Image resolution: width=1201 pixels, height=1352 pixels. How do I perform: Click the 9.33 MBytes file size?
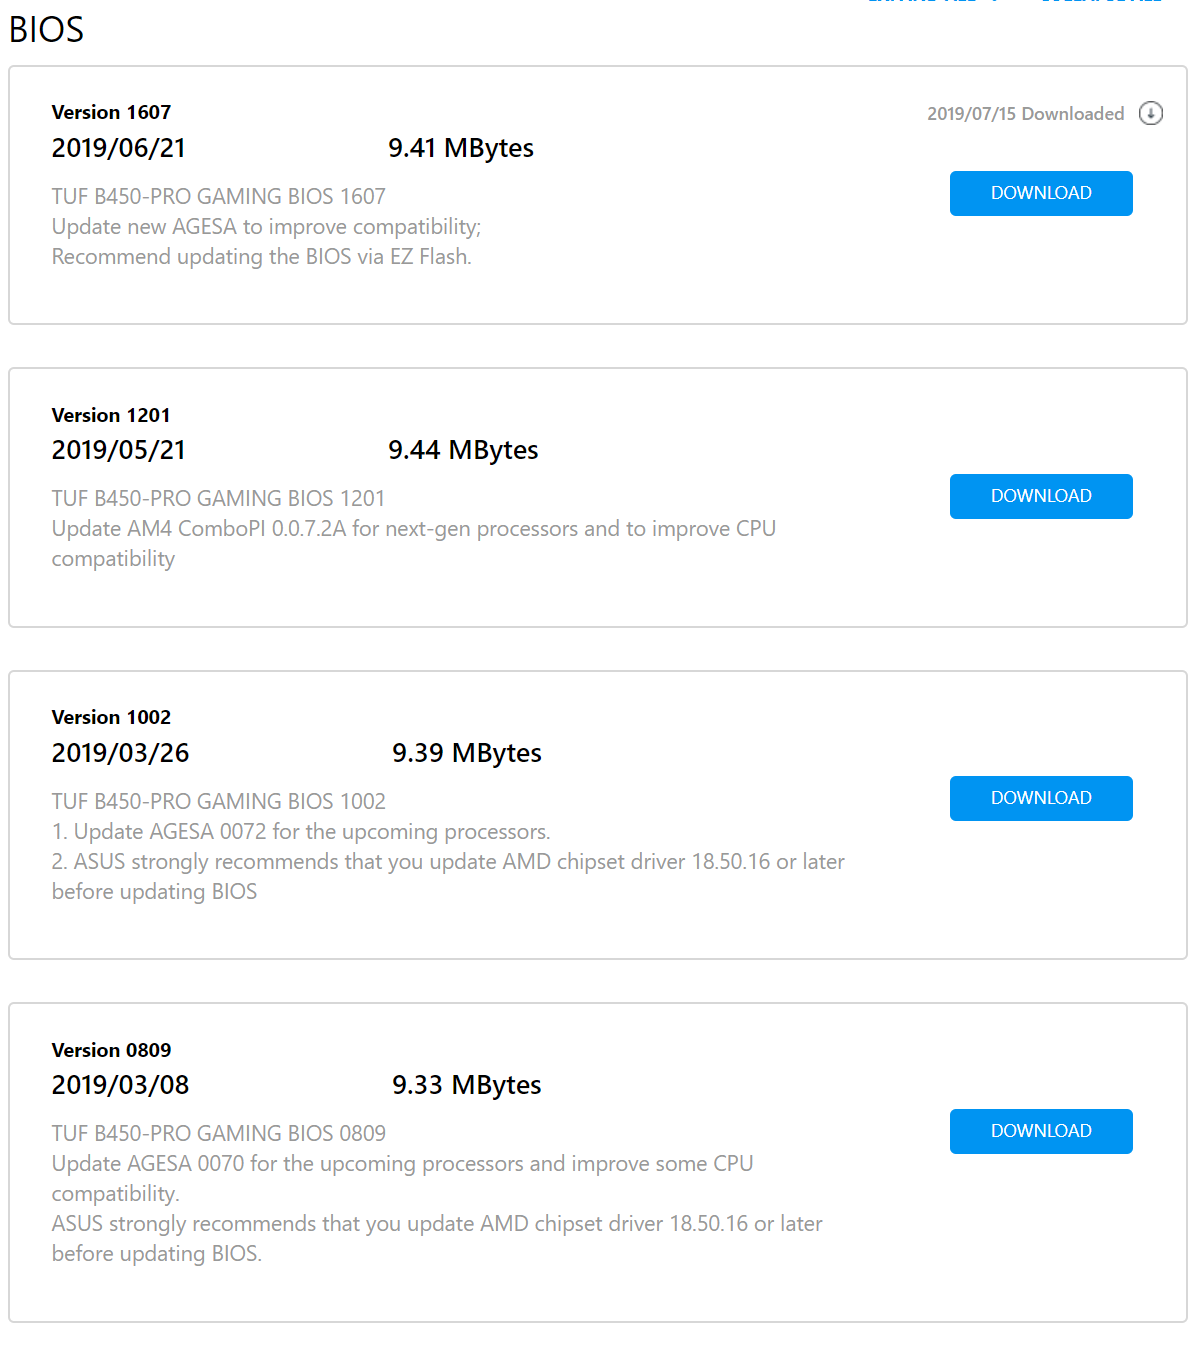[466, 1085]
